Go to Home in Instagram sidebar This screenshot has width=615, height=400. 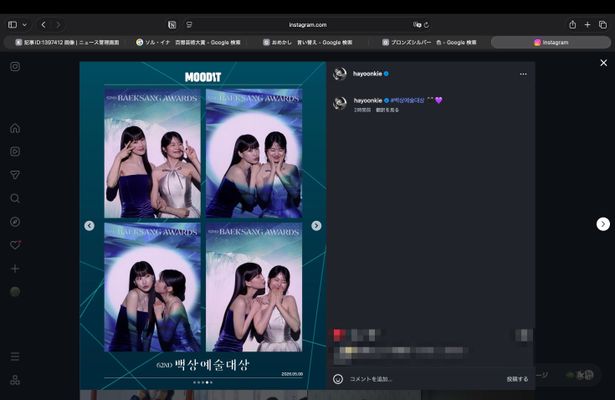pos(15,128)
